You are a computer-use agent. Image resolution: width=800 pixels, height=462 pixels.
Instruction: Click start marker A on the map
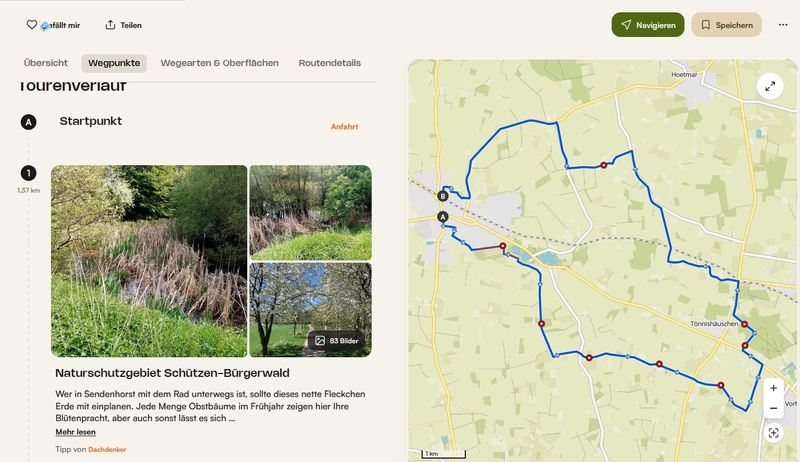click(443, 217)
